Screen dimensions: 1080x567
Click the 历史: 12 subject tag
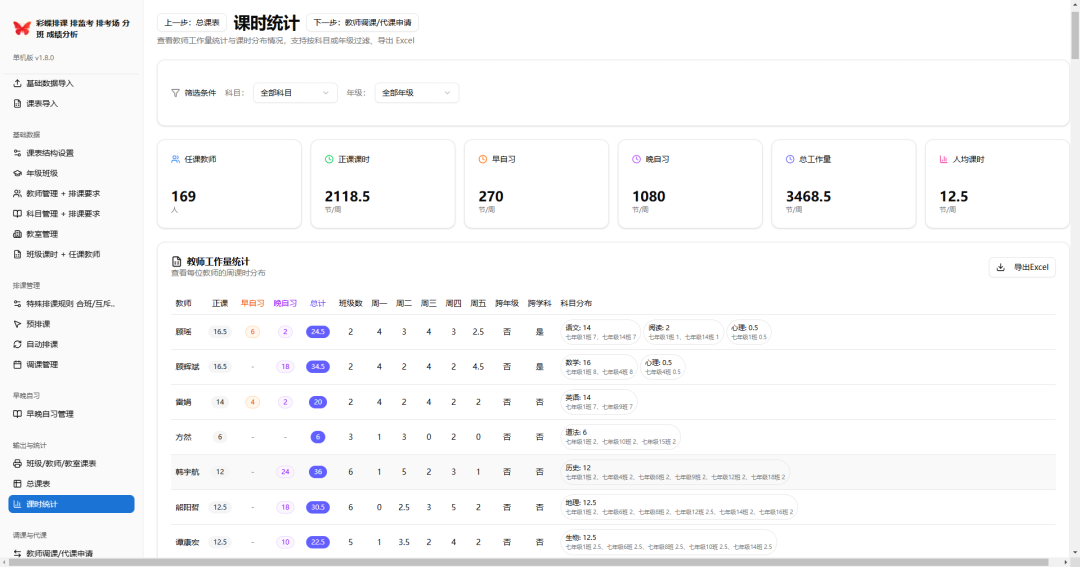[x=675, y=473]
